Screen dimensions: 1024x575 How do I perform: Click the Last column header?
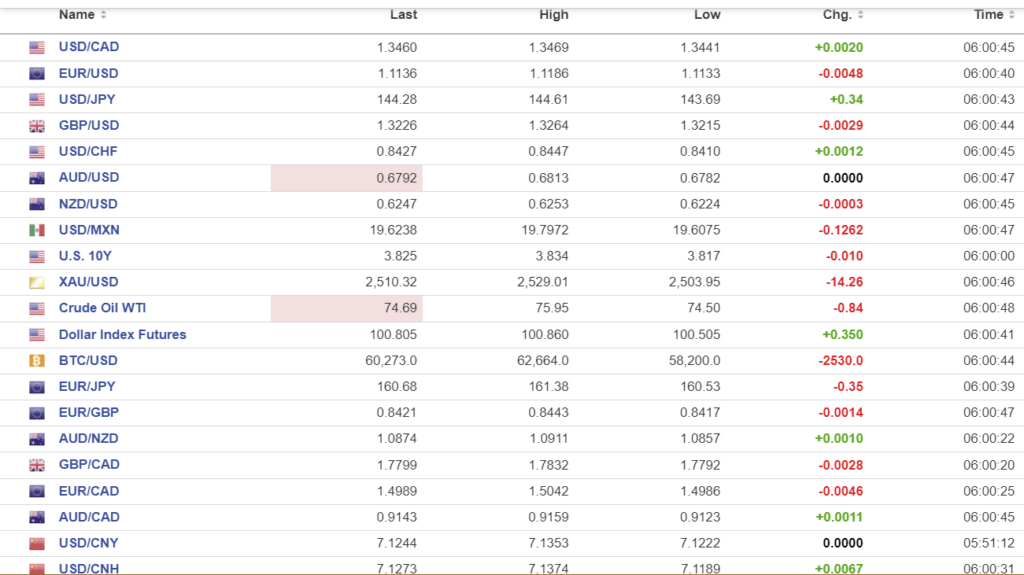point(404,15)
